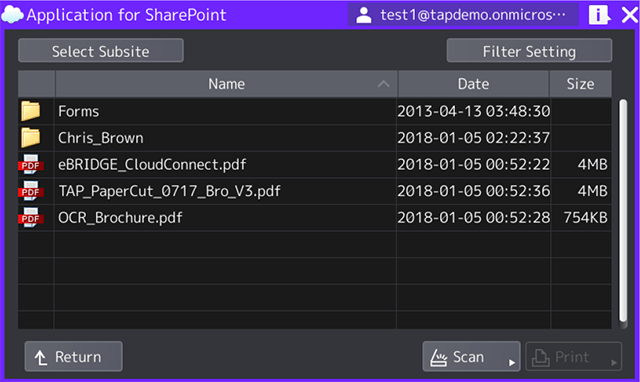Click date 2018-01-05 00:52:28

tap(473, 218)
